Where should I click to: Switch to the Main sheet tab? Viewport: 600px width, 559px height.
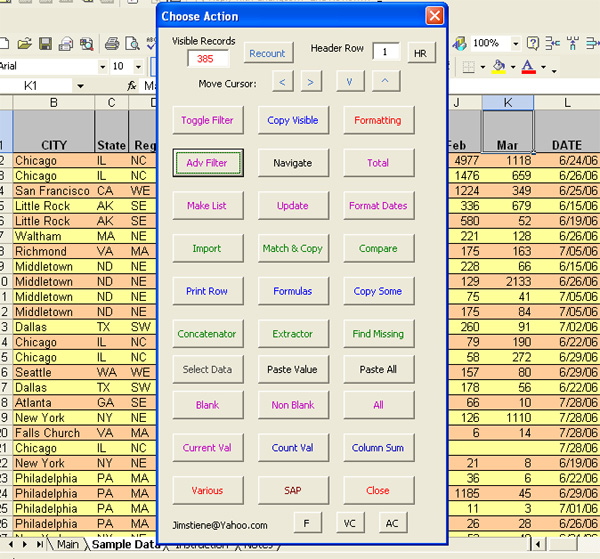[x=67, y=545]
